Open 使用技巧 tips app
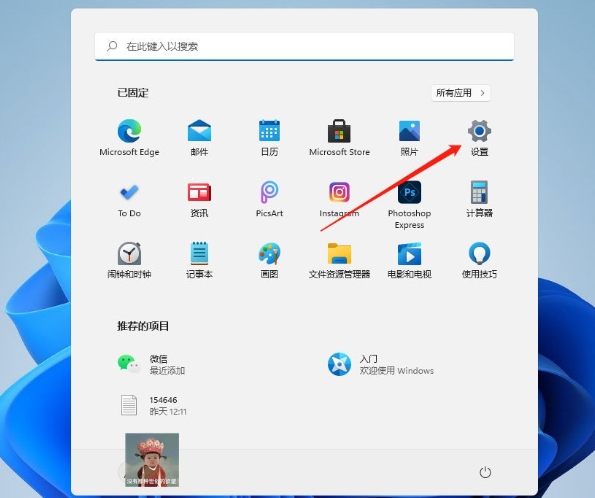This screenshot has width=595, height=498. coord(479,260)
